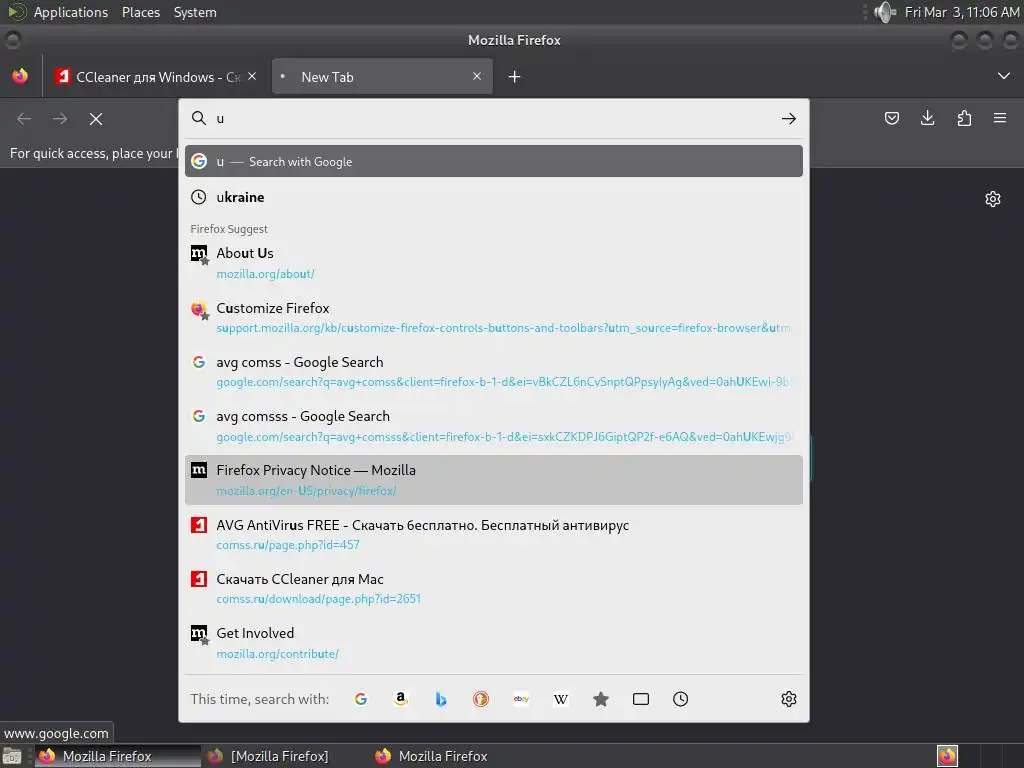Open Save to Pocket button
Screen dimensions: 1024x768
(x=891, y=118)
